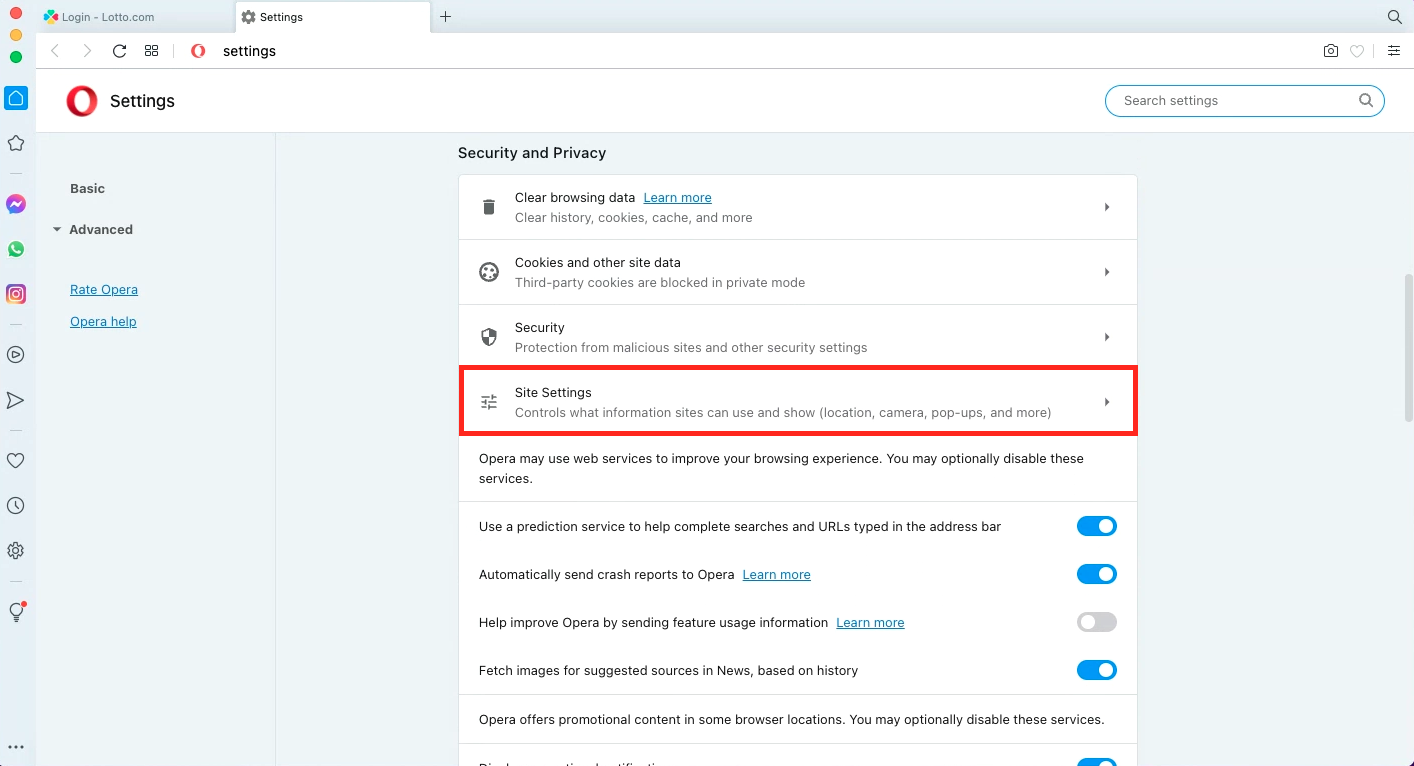The width and height of the screenshot is (1414, 766).
Task: Open History clock in sidebar
Action: tap(16, 506)
